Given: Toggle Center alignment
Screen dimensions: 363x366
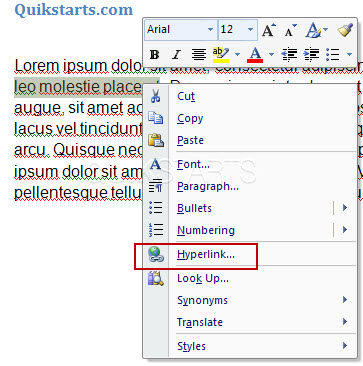Looking at the screenshot, I should tap(199, 54).
